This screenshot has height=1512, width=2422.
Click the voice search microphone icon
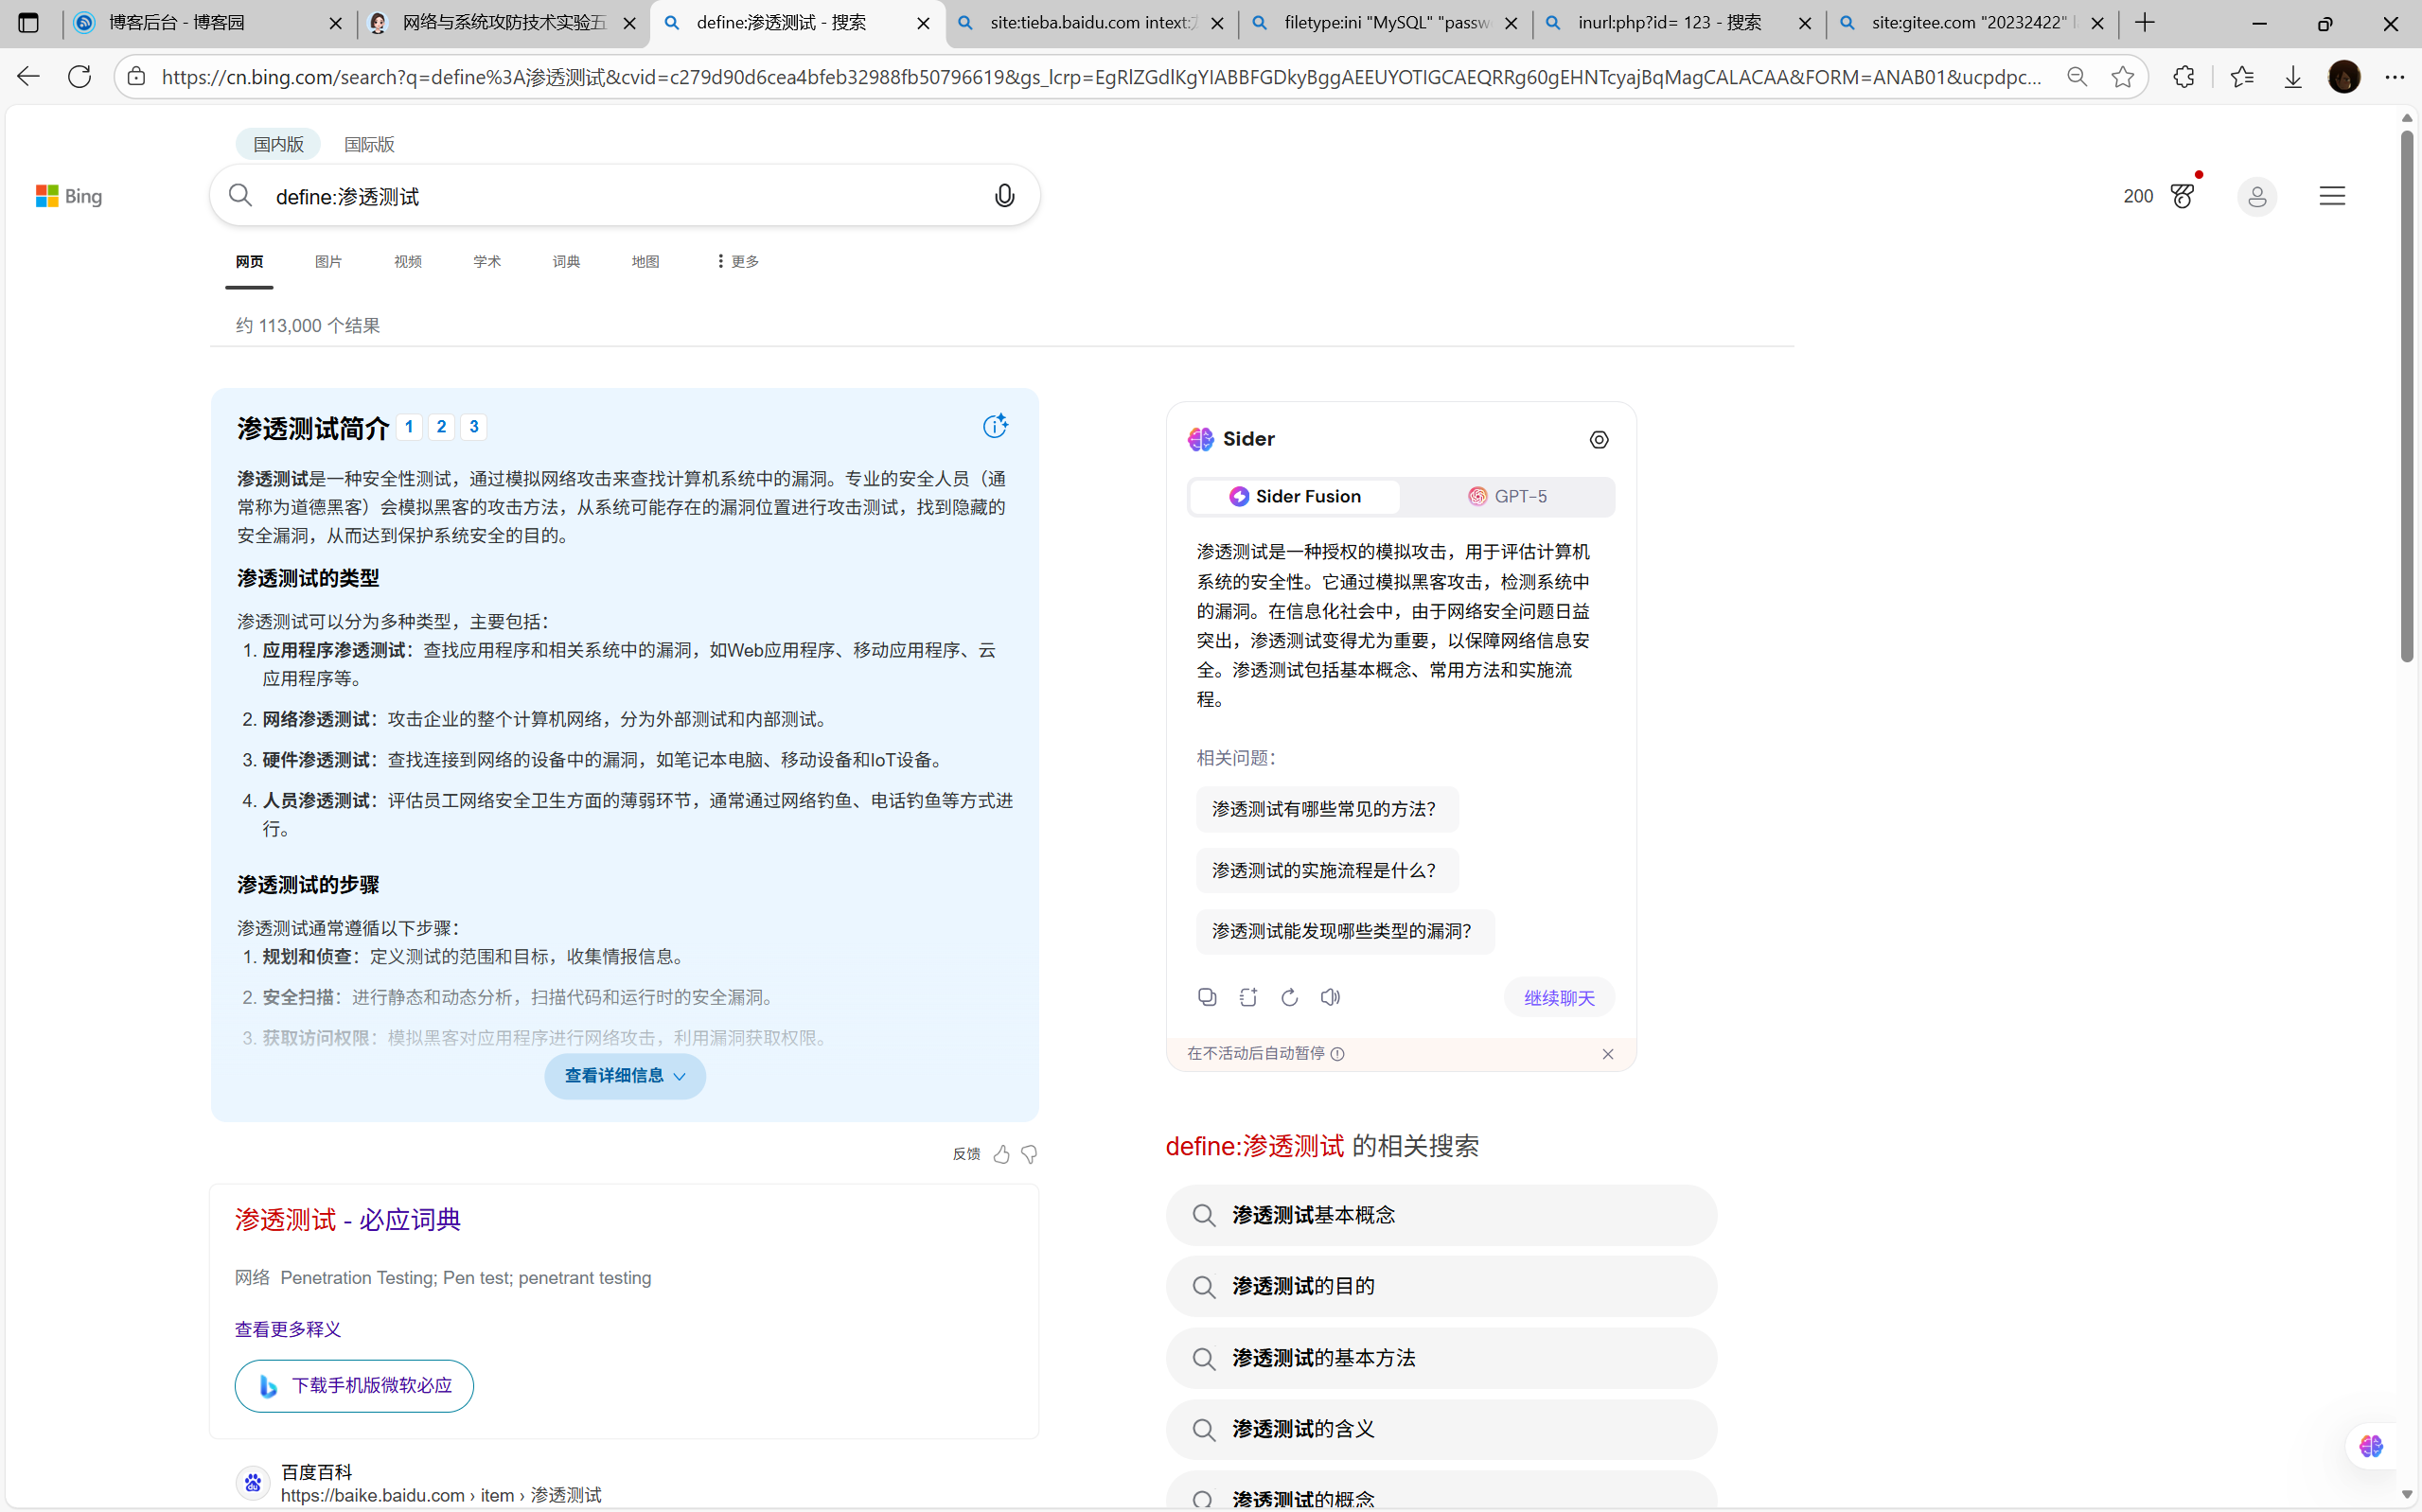(1004, 196)
